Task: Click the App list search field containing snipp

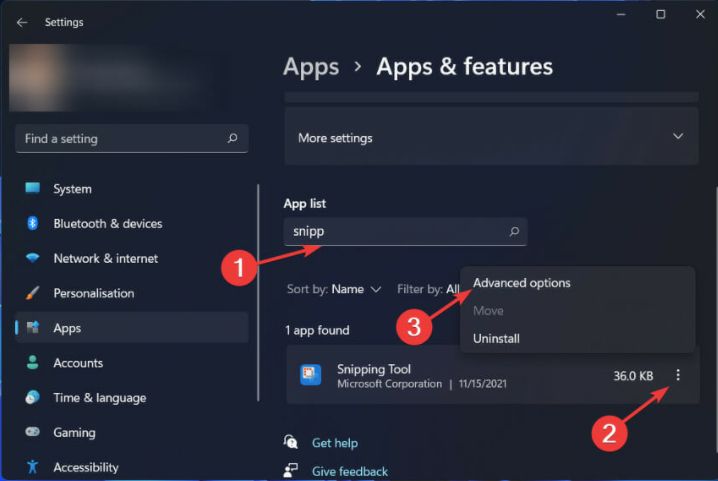Action: pyautogui.click(x=405, y=232)
